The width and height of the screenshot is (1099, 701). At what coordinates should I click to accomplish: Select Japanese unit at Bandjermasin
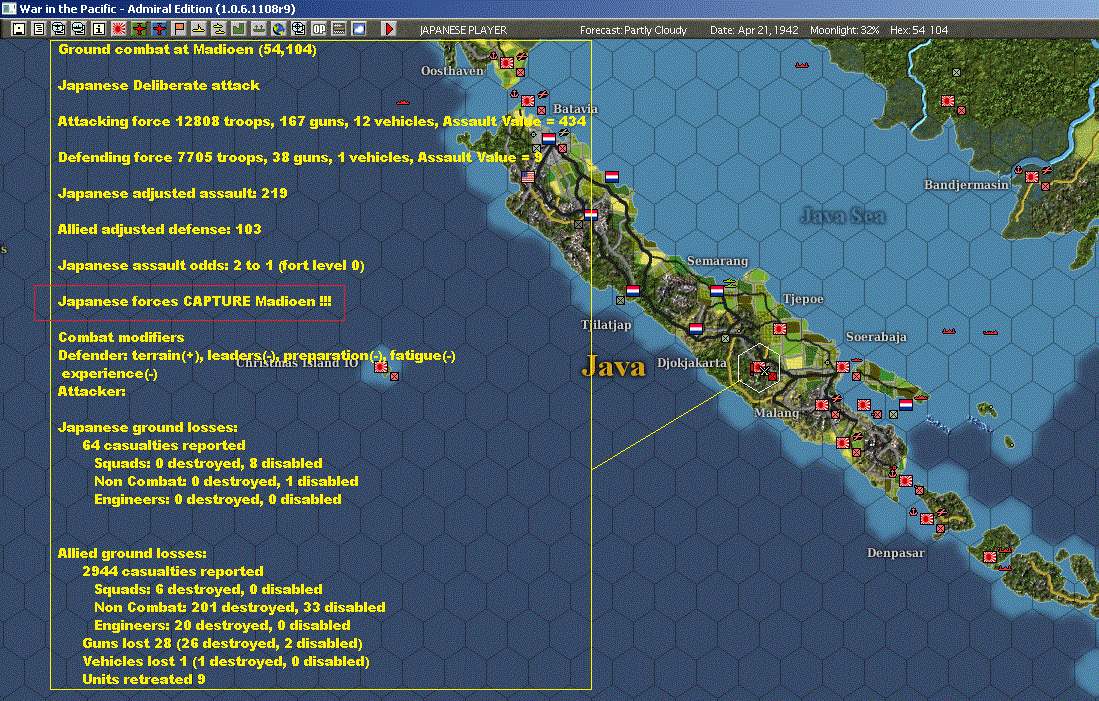(1032, 177)
